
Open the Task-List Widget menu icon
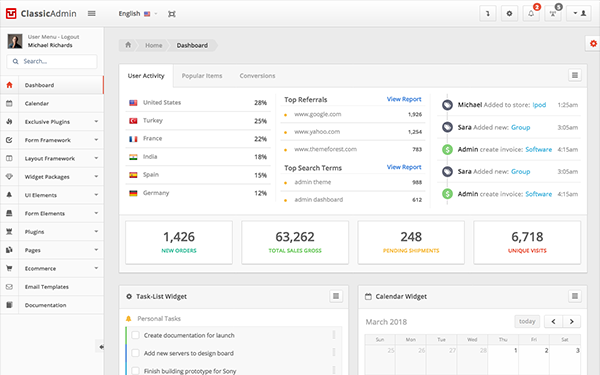pos(336,296)
